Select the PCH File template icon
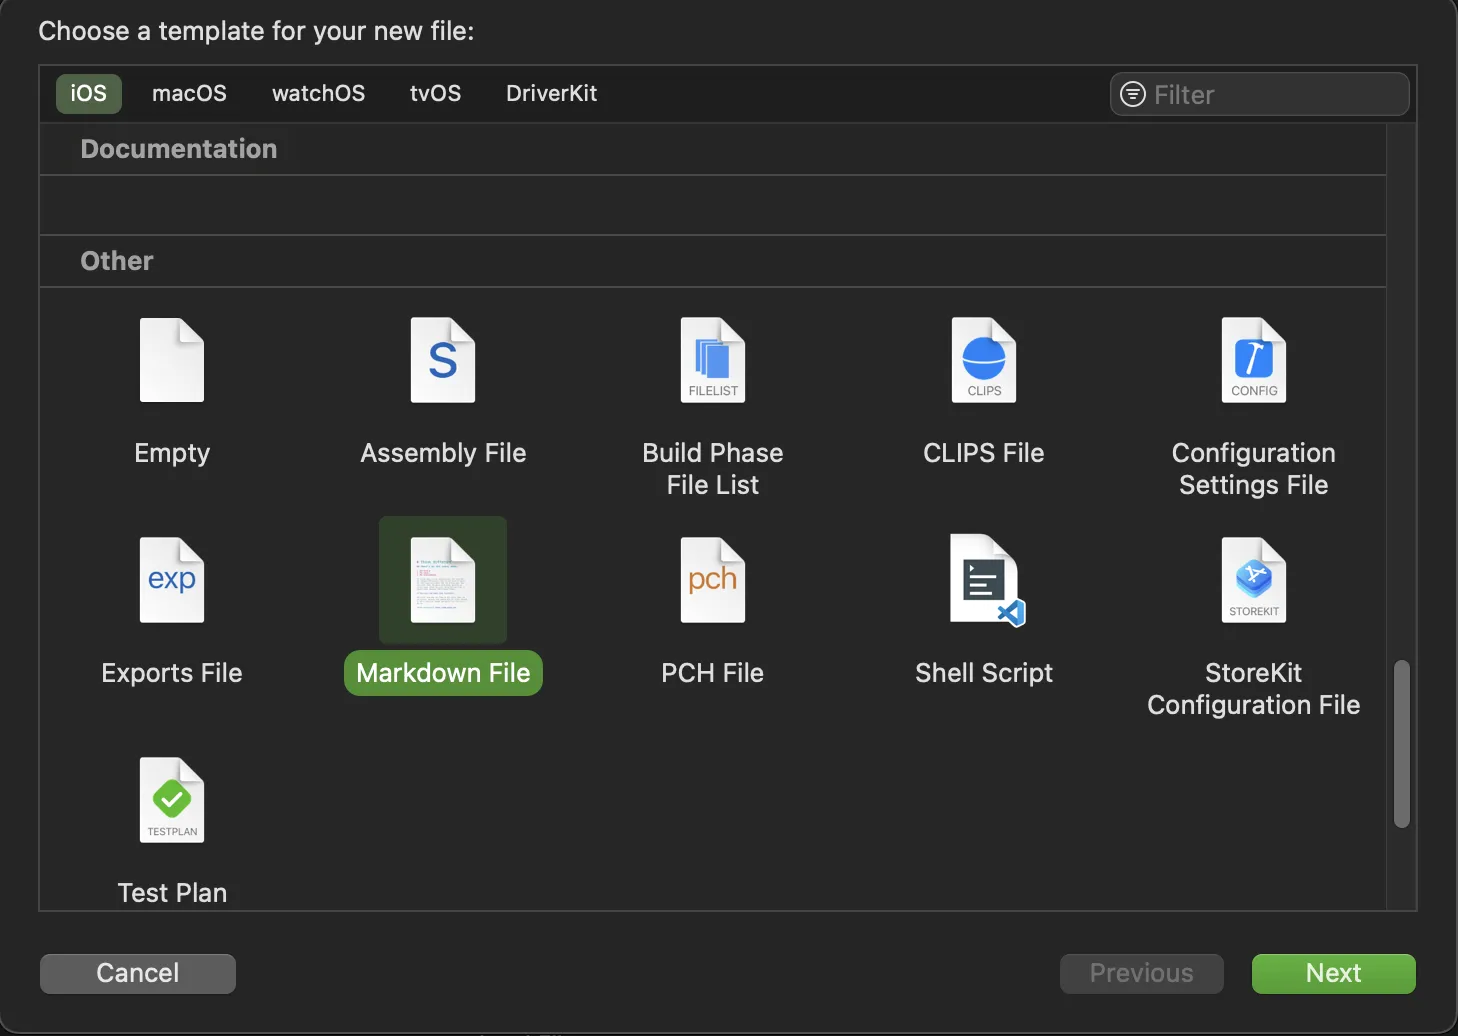Screen dimensions: 1458x1036 (713, 581)
